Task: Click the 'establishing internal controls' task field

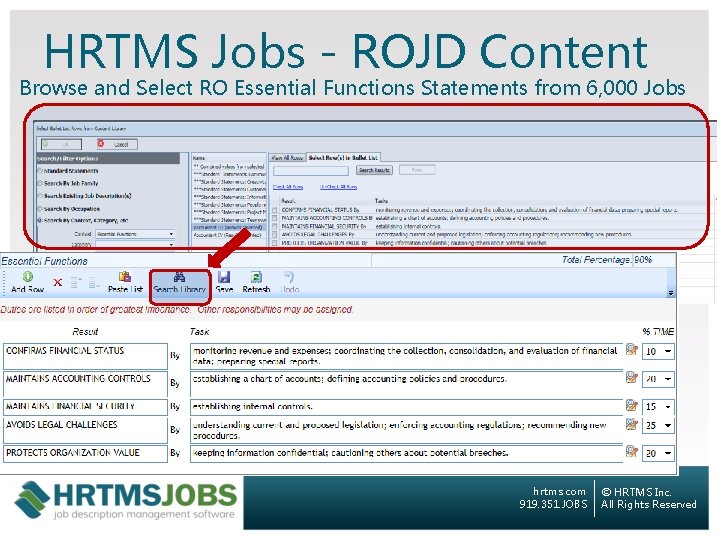Action: [x=406, y=407]
